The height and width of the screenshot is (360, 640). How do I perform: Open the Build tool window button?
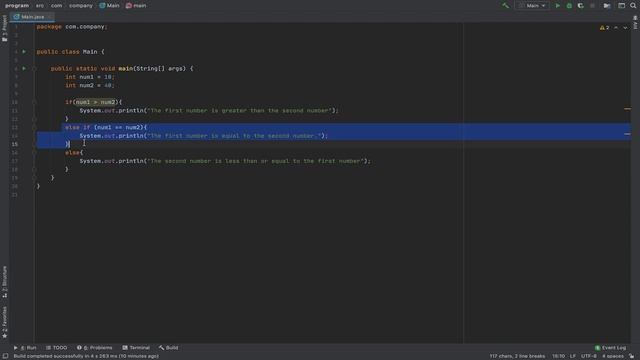(x=169, y=348)
